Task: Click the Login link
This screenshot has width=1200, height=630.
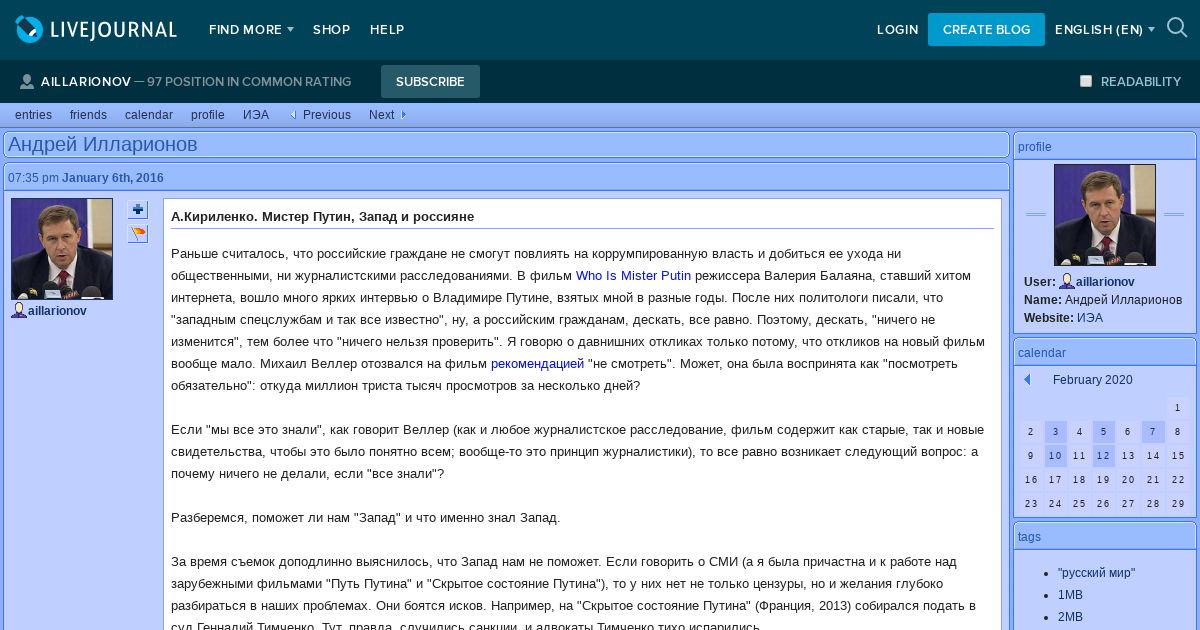Action: 897,30
